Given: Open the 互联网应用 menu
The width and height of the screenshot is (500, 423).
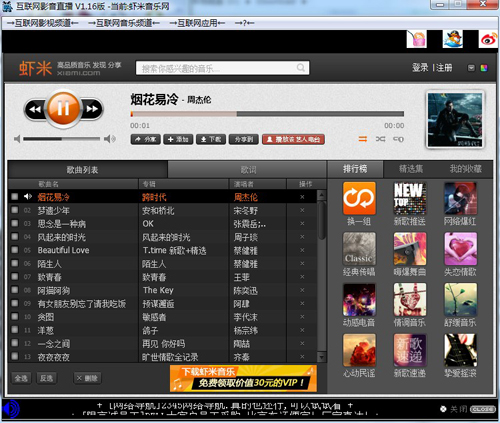Looking at the screenshot, I should [197, 23].
